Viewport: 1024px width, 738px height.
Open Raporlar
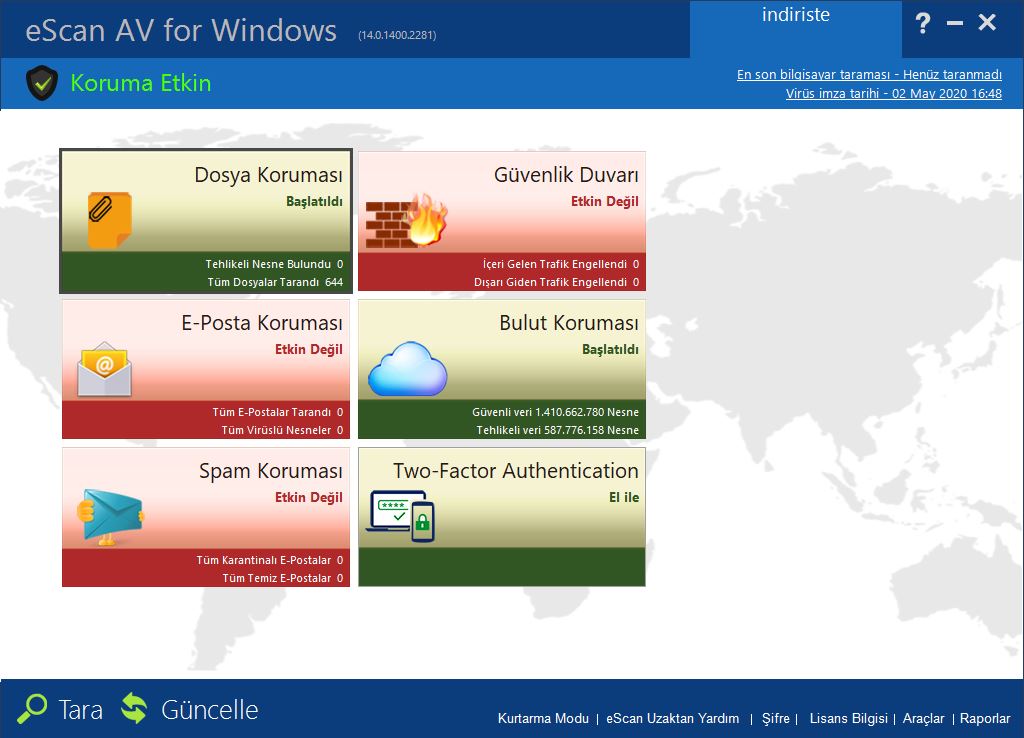pos(985,718)
